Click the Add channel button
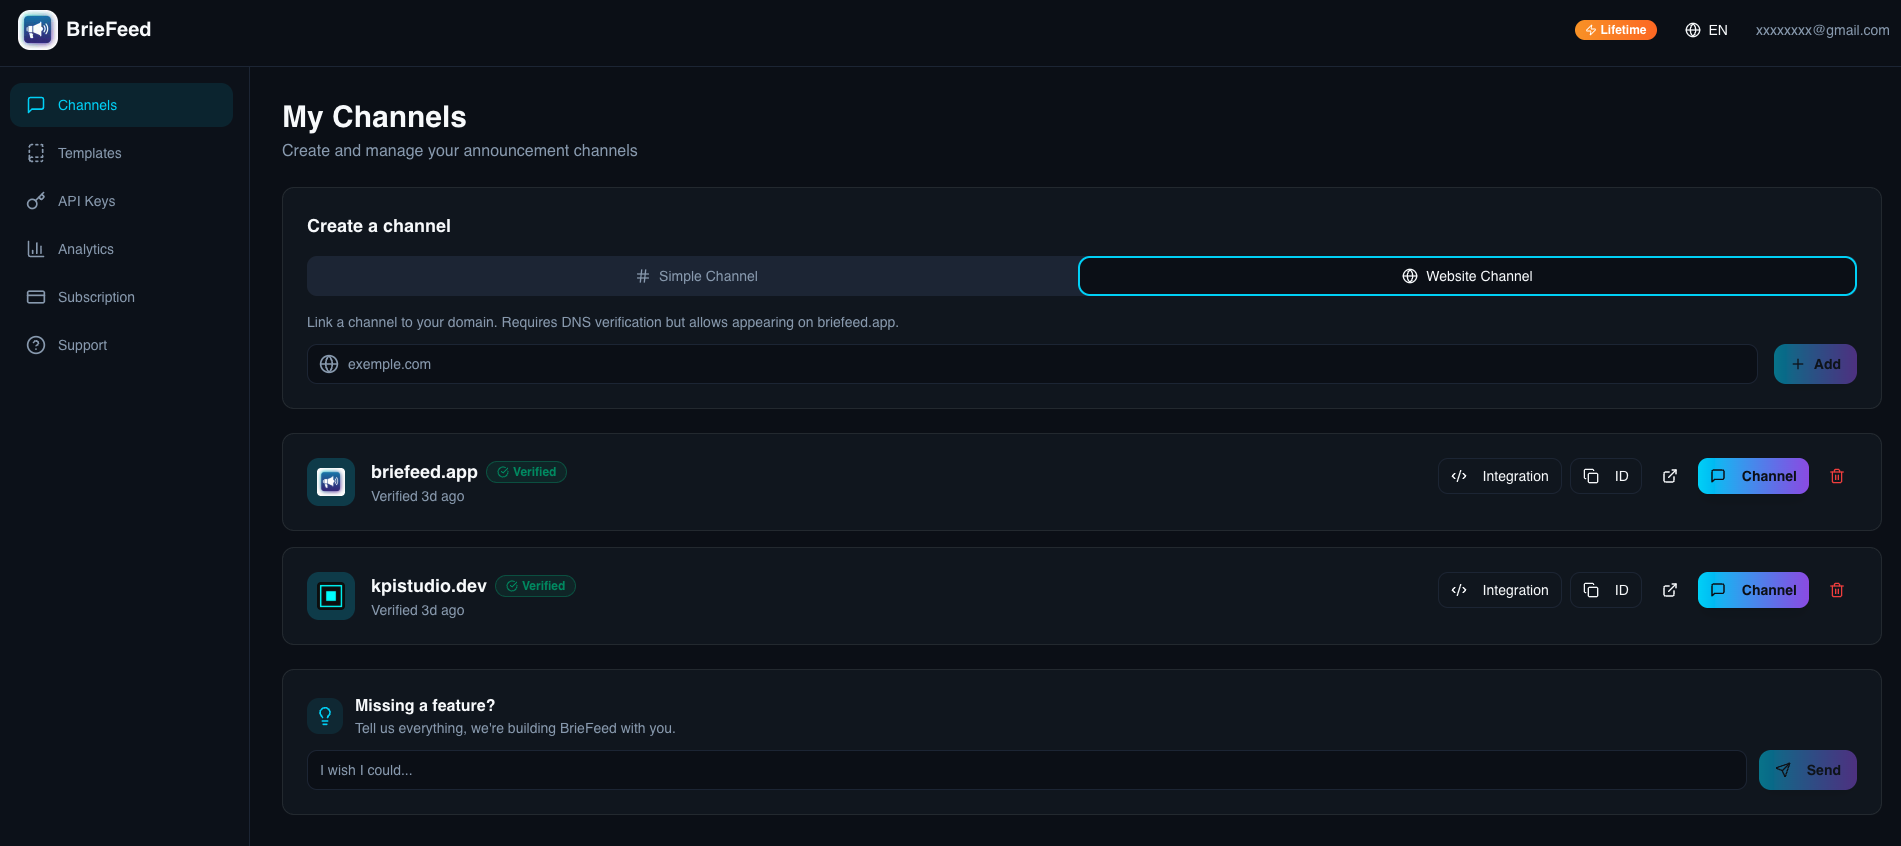 pyautogui.click(x=1815, y=364)
